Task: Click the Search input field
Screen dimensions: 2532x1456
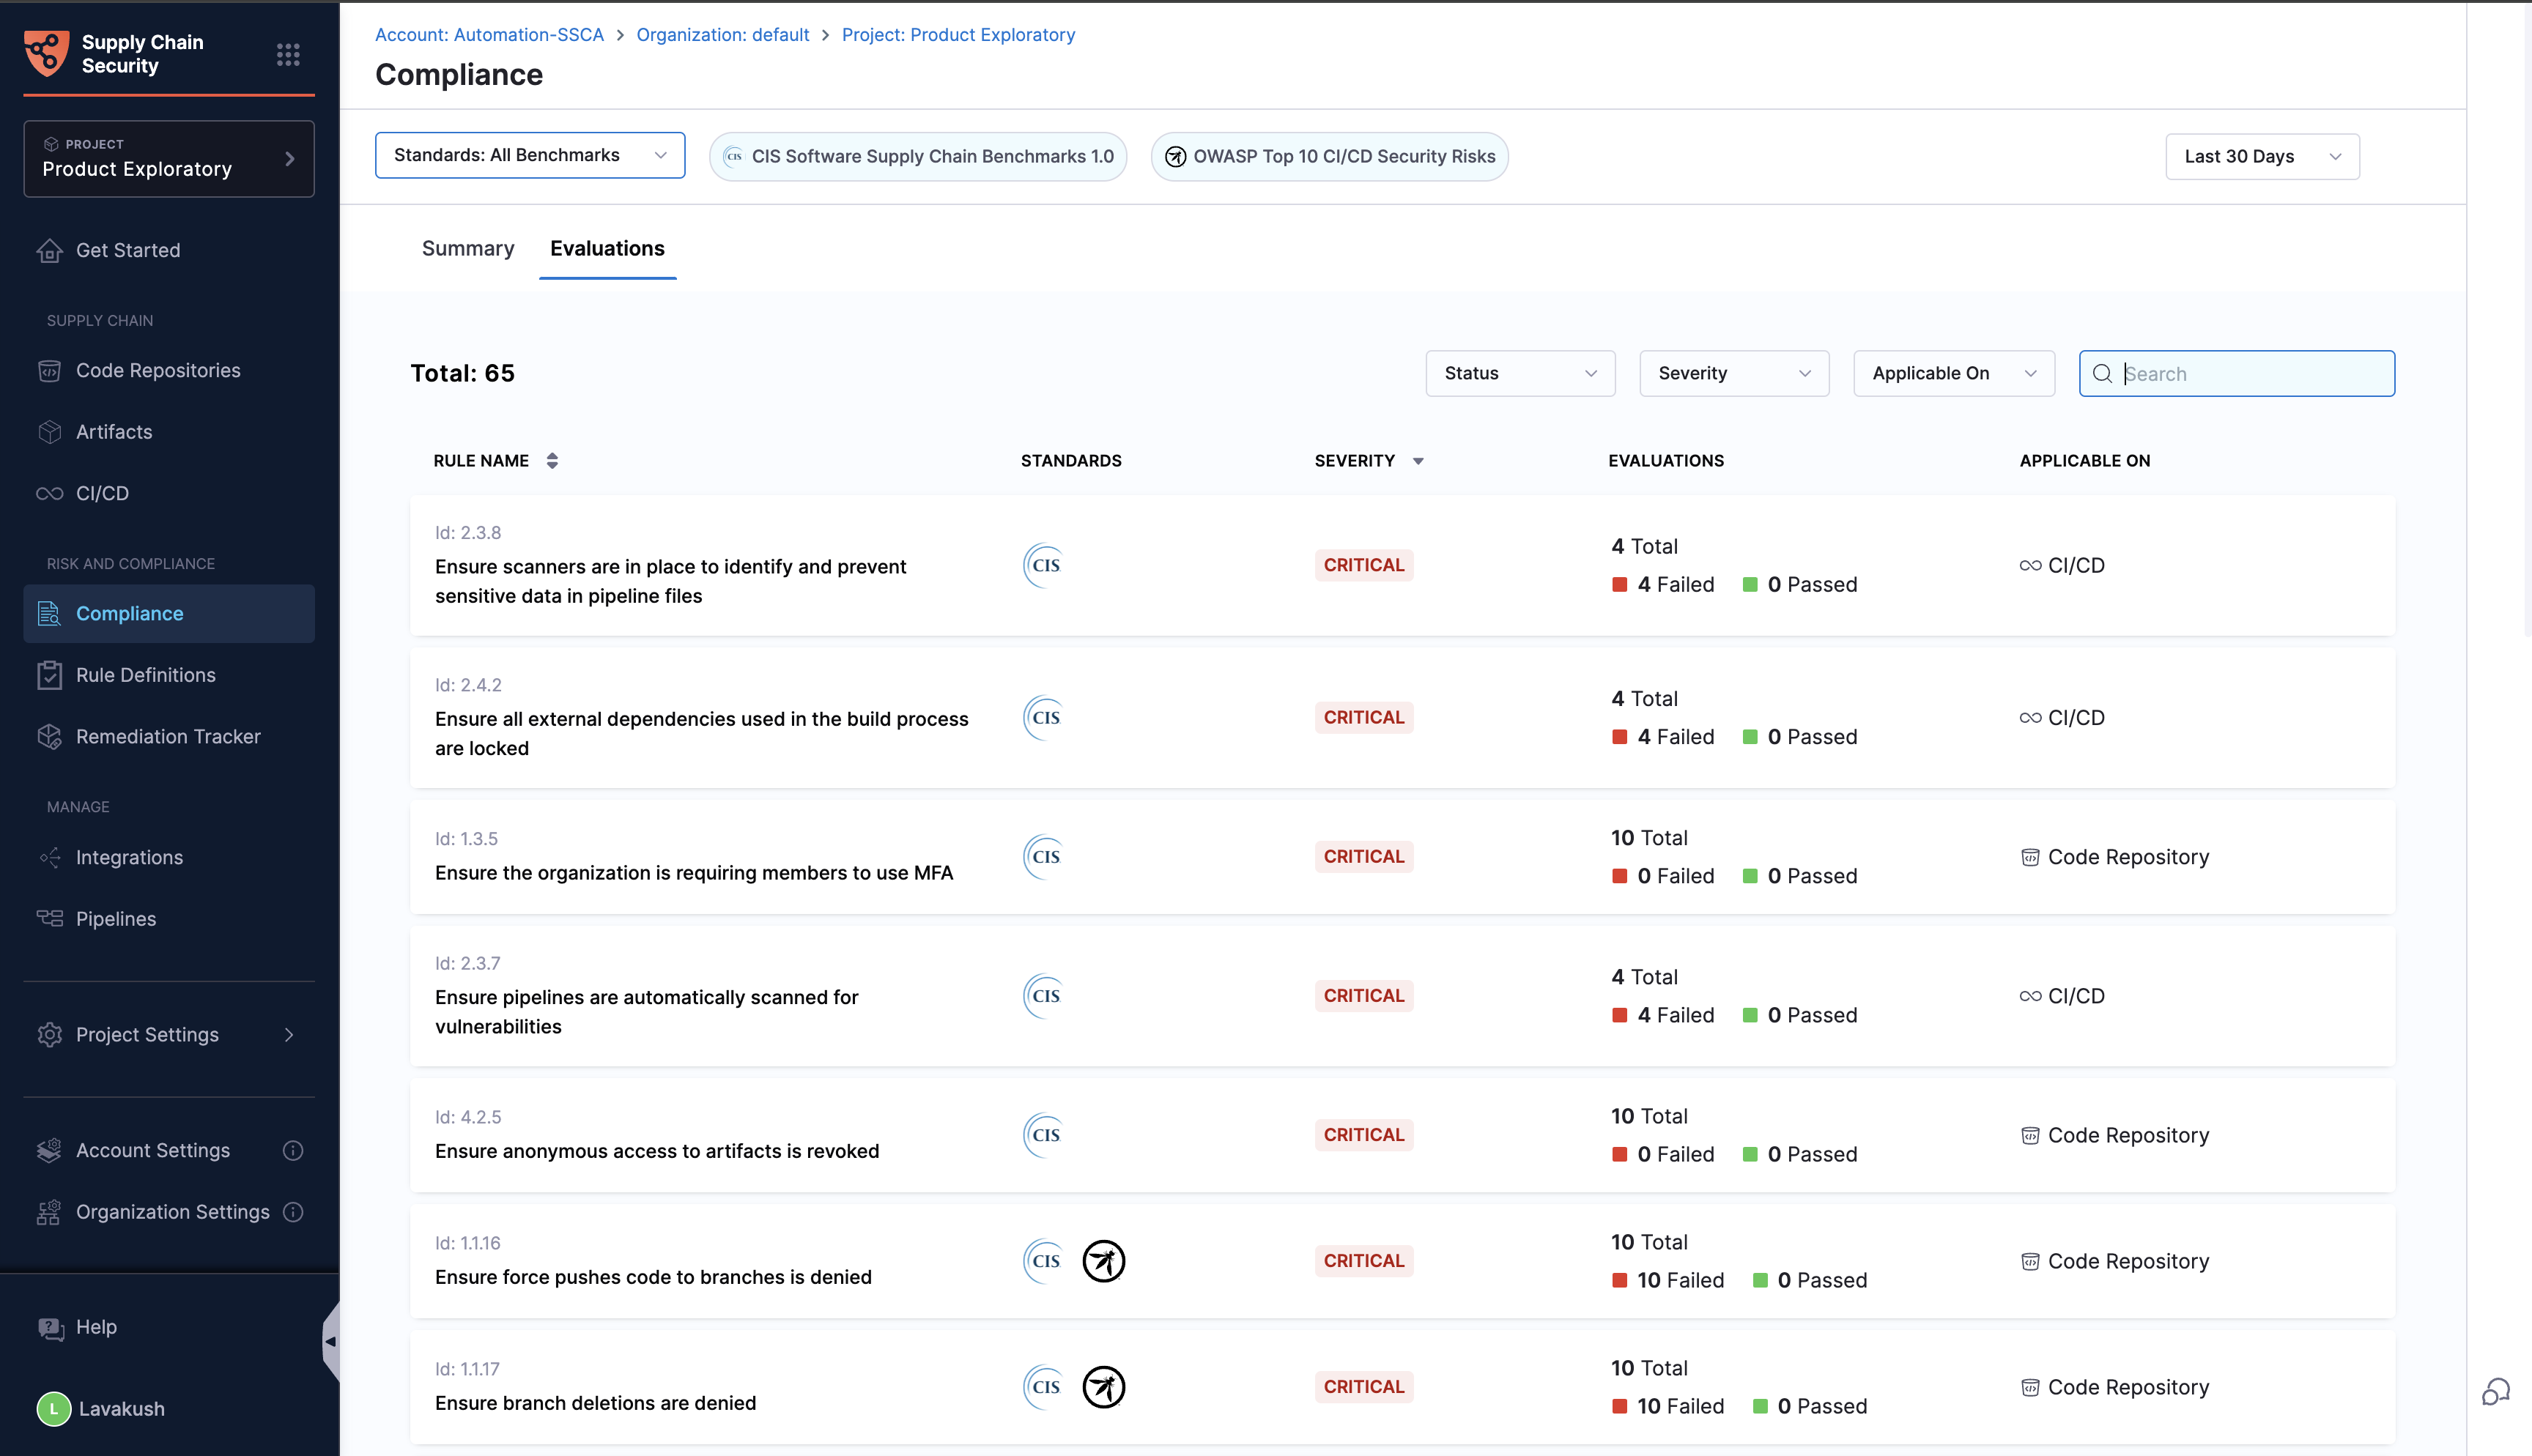Action: 2250,374
